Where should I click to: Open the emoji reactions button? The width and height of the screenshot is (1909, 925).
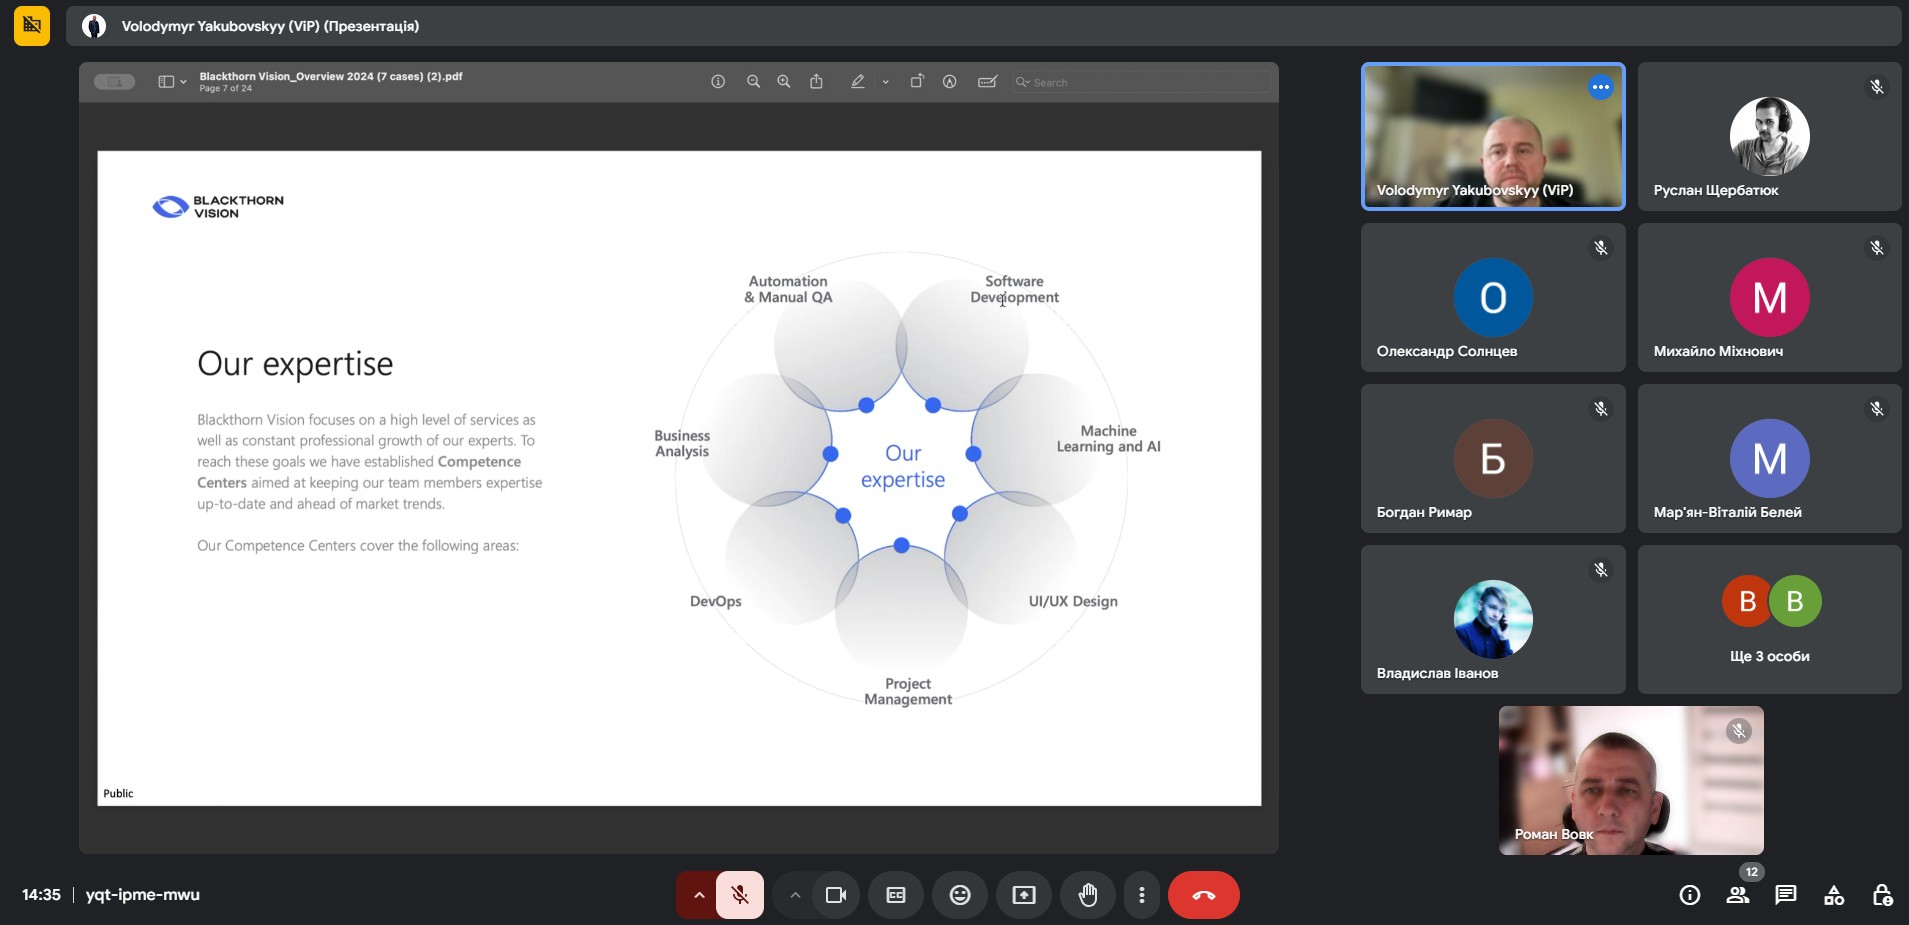coord(960,895)
